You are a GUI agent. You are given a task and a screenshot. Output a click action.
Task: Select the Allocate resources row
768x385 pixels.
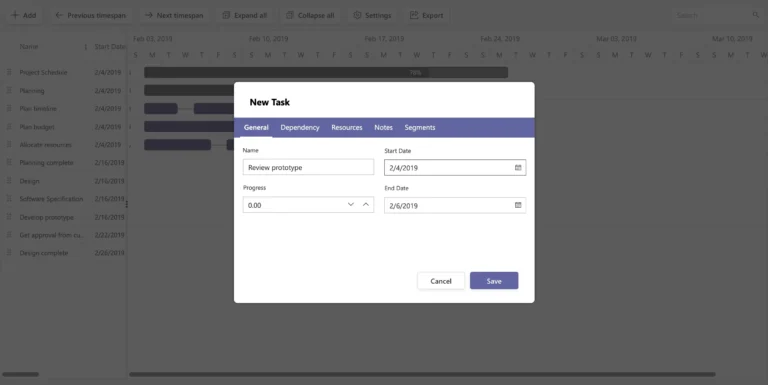(x=64, y=145)
